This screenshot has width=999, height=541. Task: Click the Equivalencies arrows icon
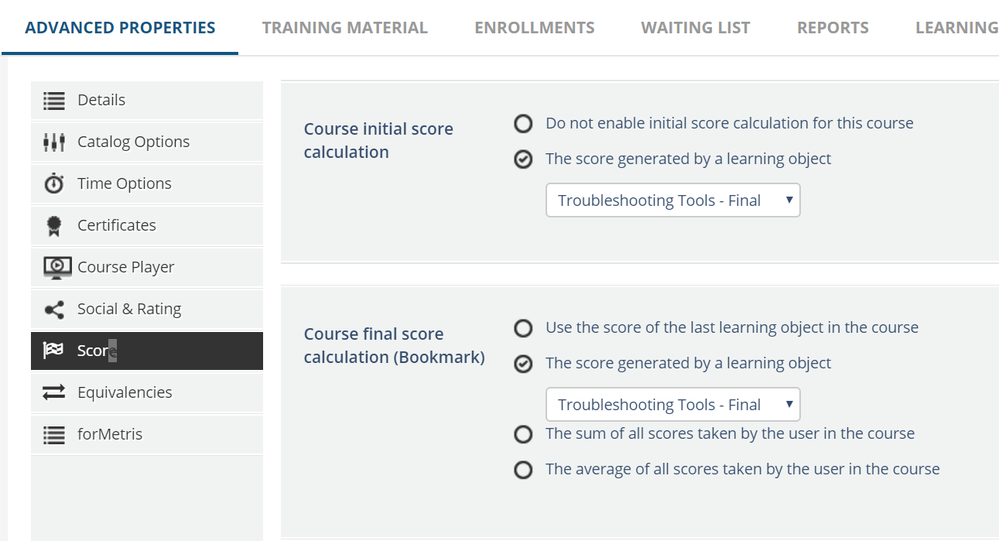pos(54,393)
